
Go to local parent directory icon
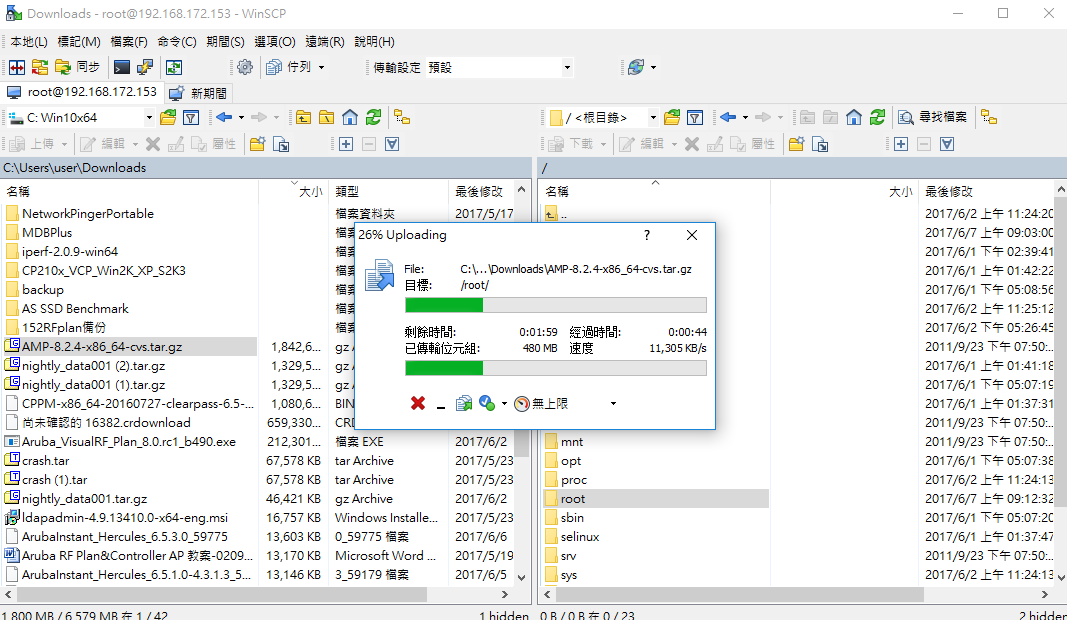[x=303, y=118]
